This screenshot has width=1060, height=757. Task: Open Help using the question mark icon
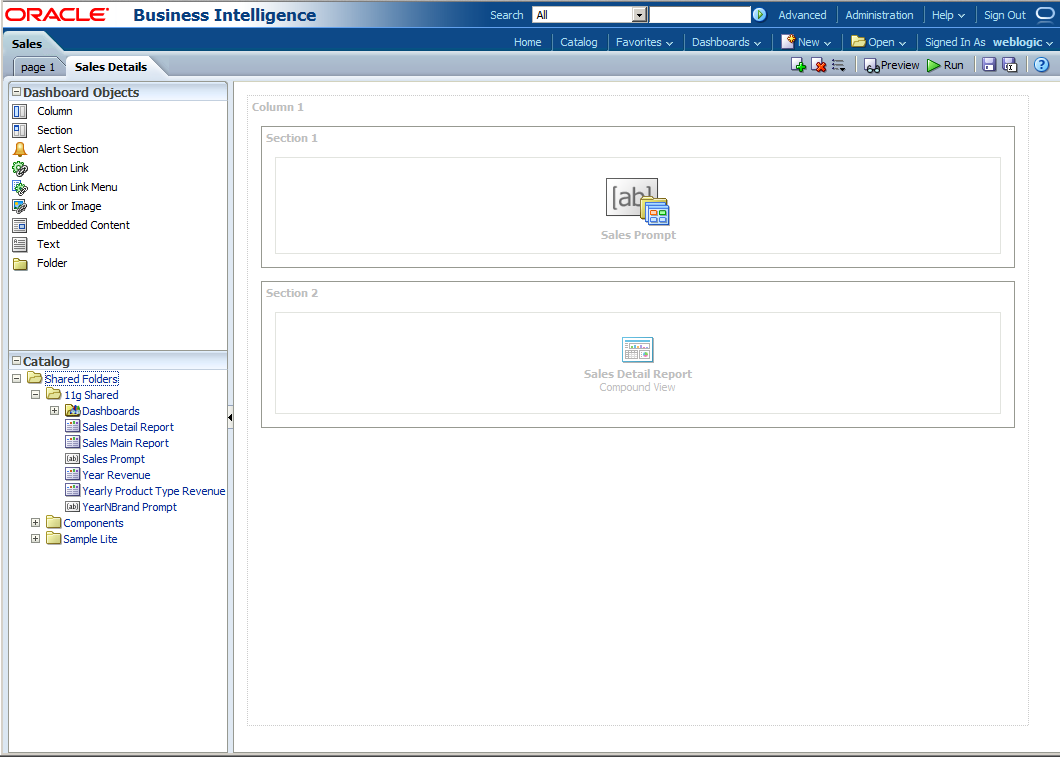coord(1041,64)
